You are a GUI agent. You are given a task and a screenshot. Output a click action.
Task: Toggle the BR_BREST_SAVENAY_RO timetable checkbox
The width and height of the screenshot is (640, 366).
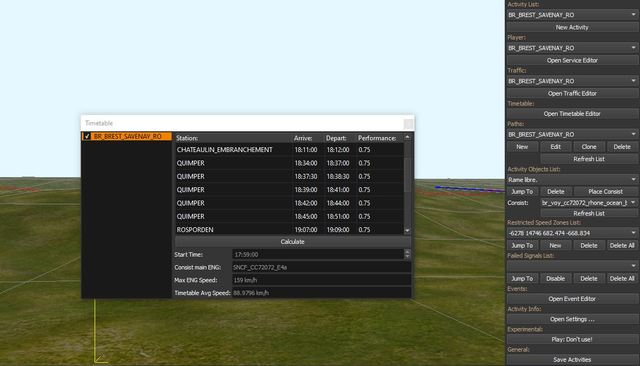tap(87, 136)
